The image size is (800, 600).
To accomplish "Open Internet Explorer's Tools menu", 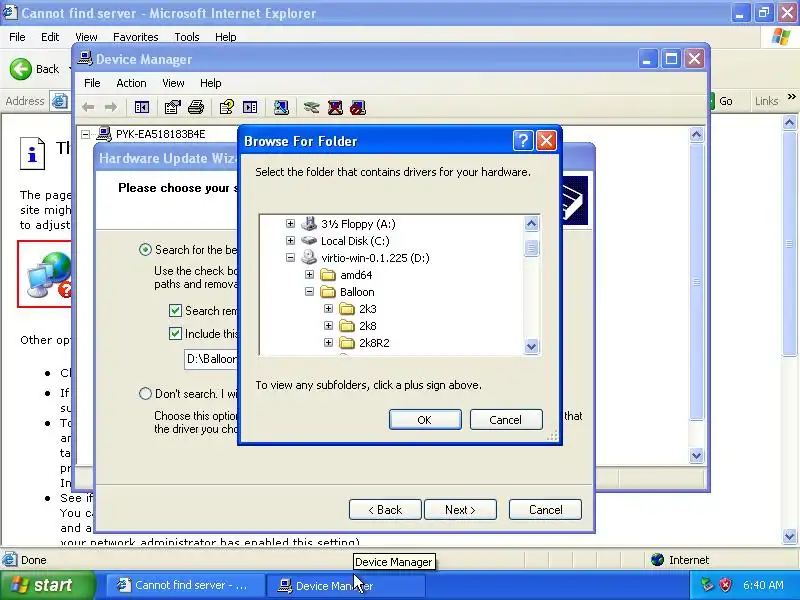I will pos(186,37).
